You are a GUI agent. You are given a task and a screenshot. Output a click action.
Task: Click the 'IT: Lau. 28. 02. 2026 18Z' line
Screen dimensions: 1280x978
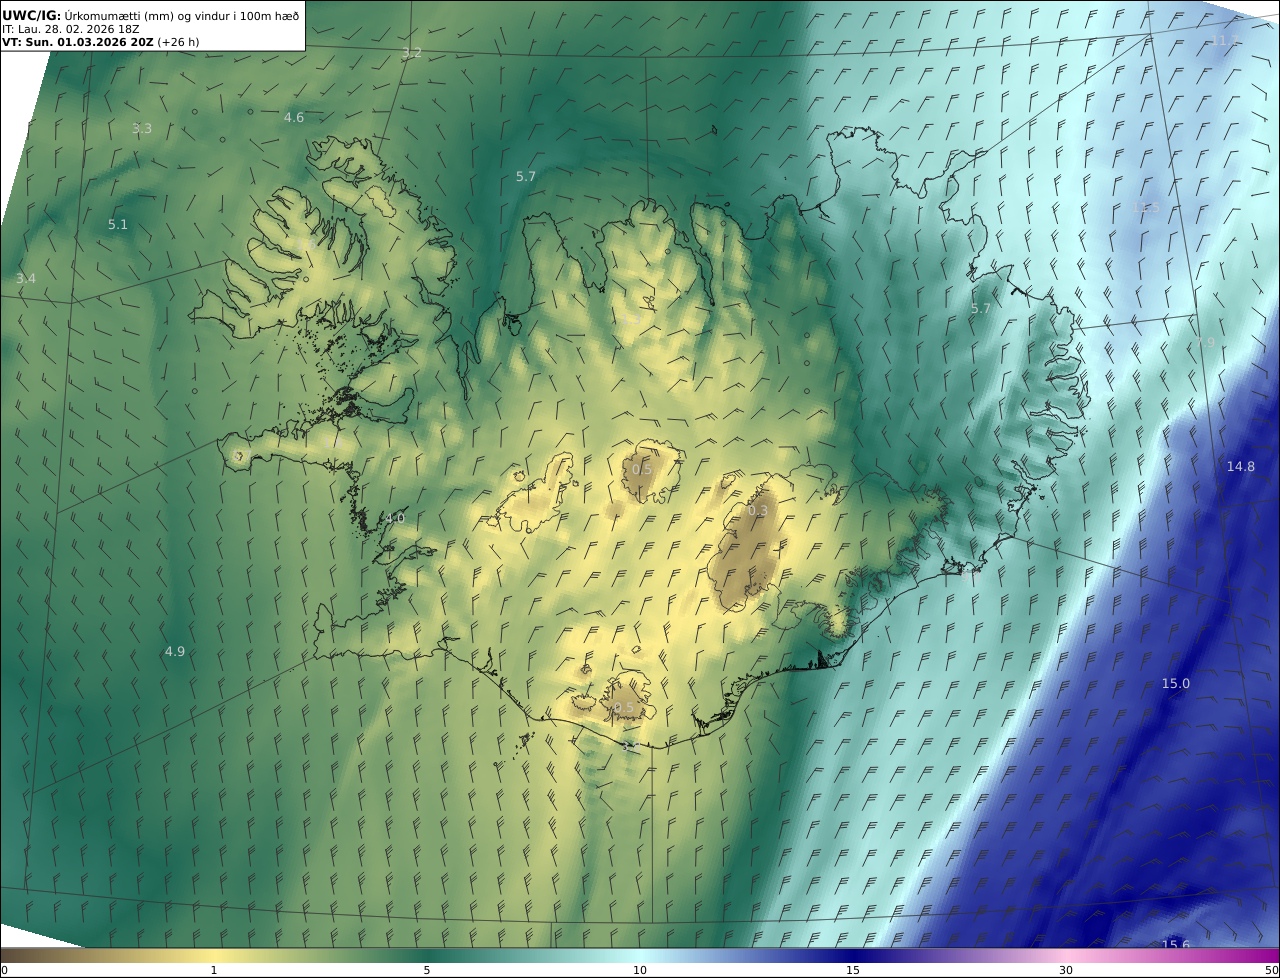click(70, 29)
